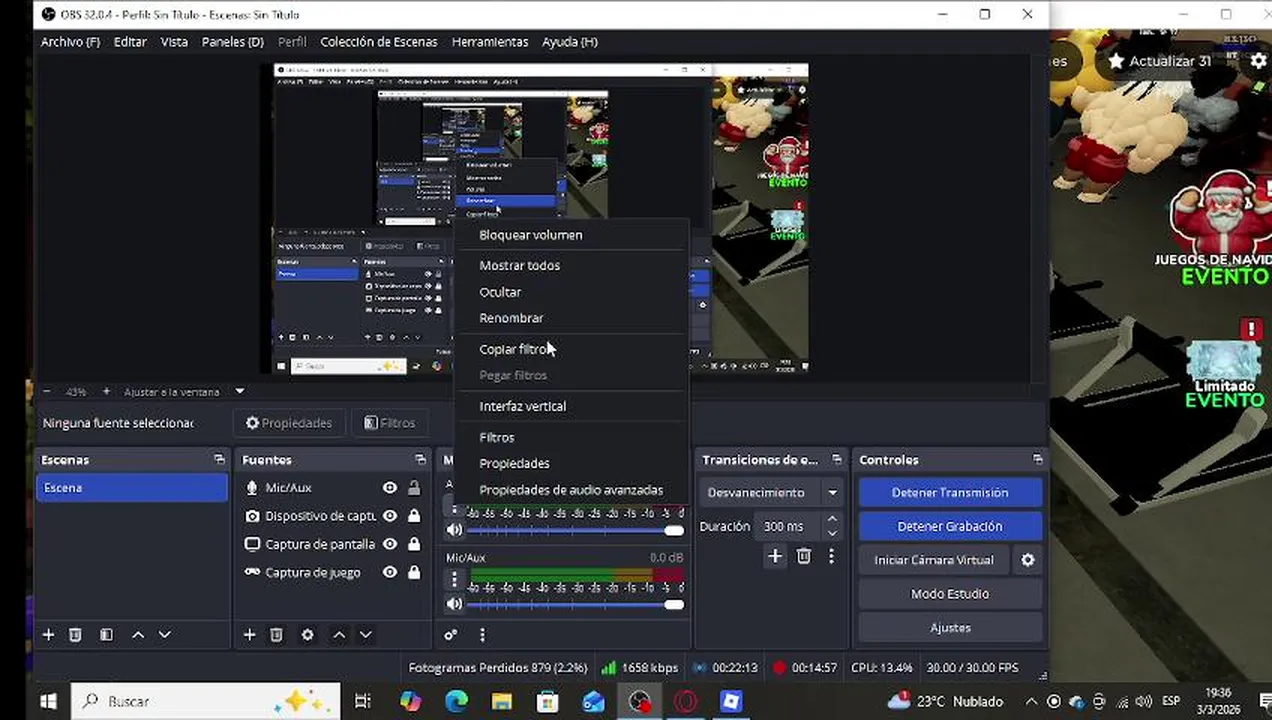Open Ajustes in Controles panel
The height and width of the screenshot is (720, 1272).
coord(950,628)
